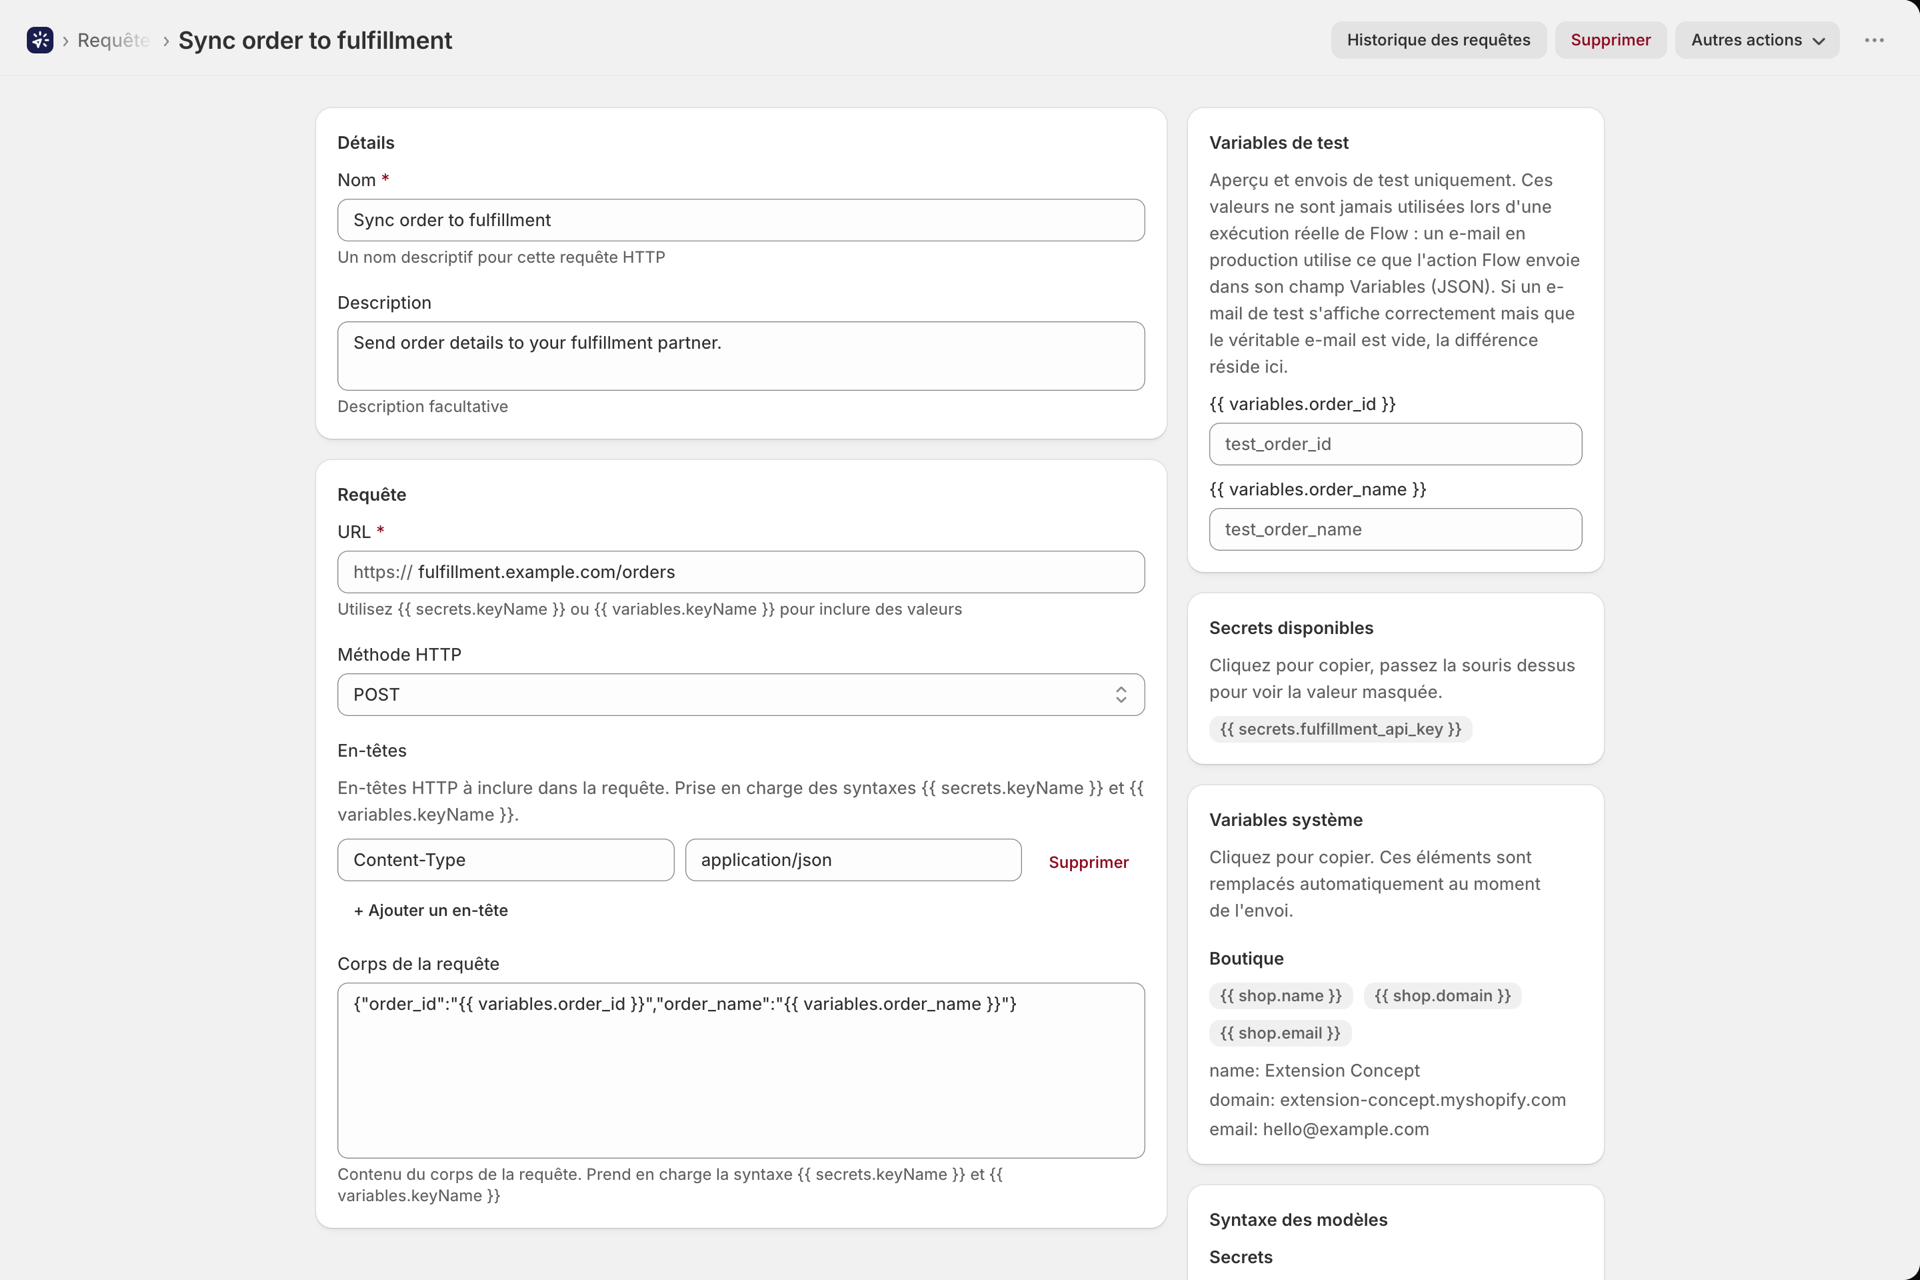Edit the test_order_id variable field
The height and width of the screenshot is (1280, 1920).
pos(1395,444)
